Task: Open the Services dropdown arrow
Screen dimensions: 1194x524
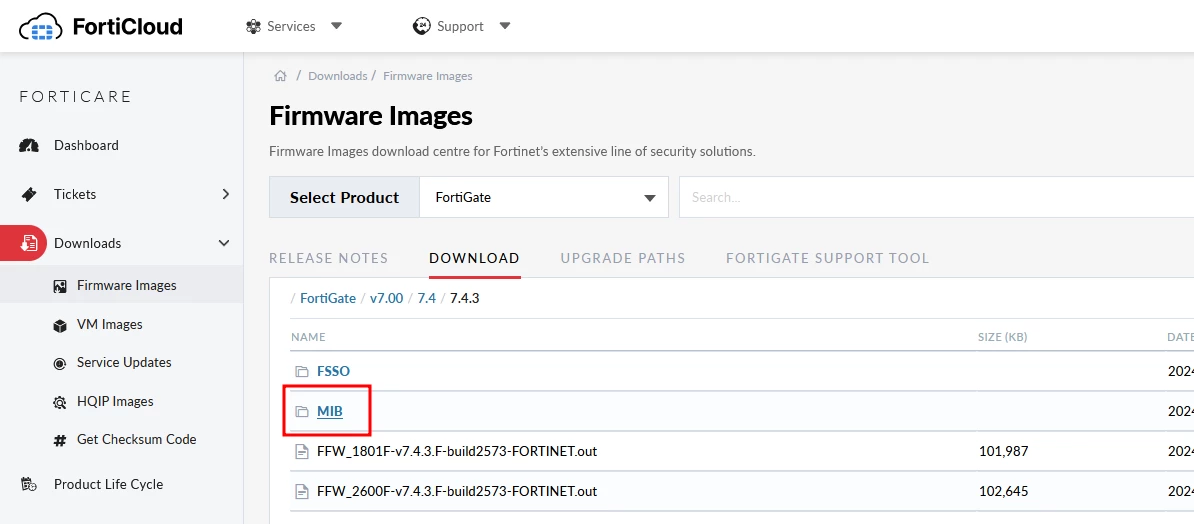Action: (336, 27)
